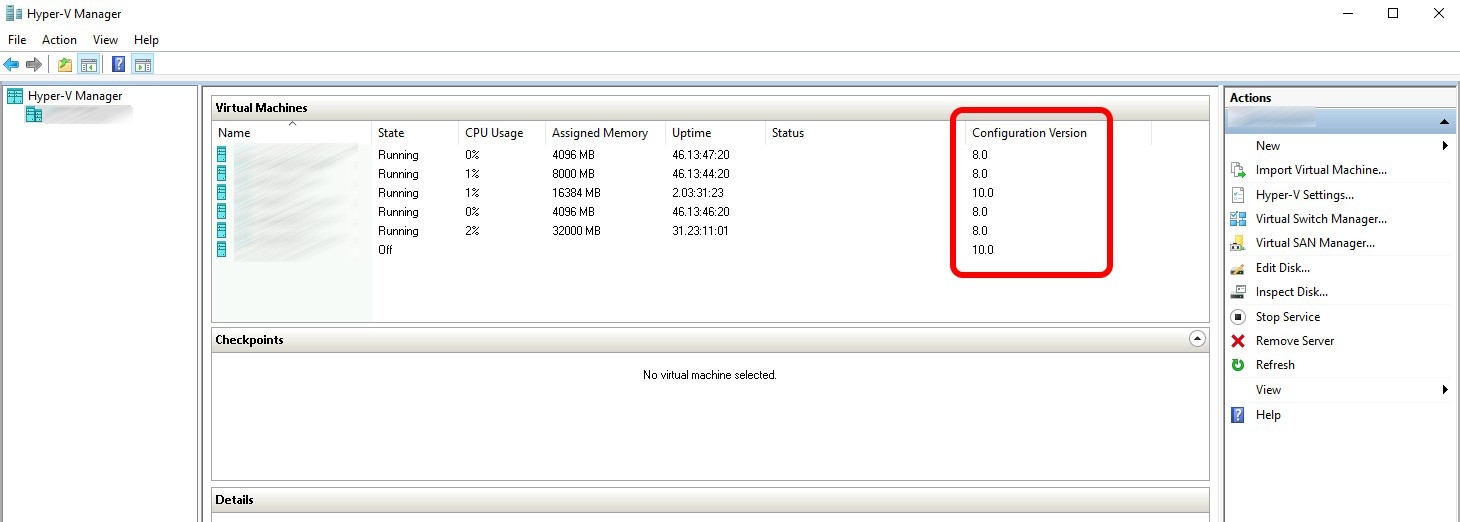
Task: Click the Edit Disk action
Action: (1282, 268)
